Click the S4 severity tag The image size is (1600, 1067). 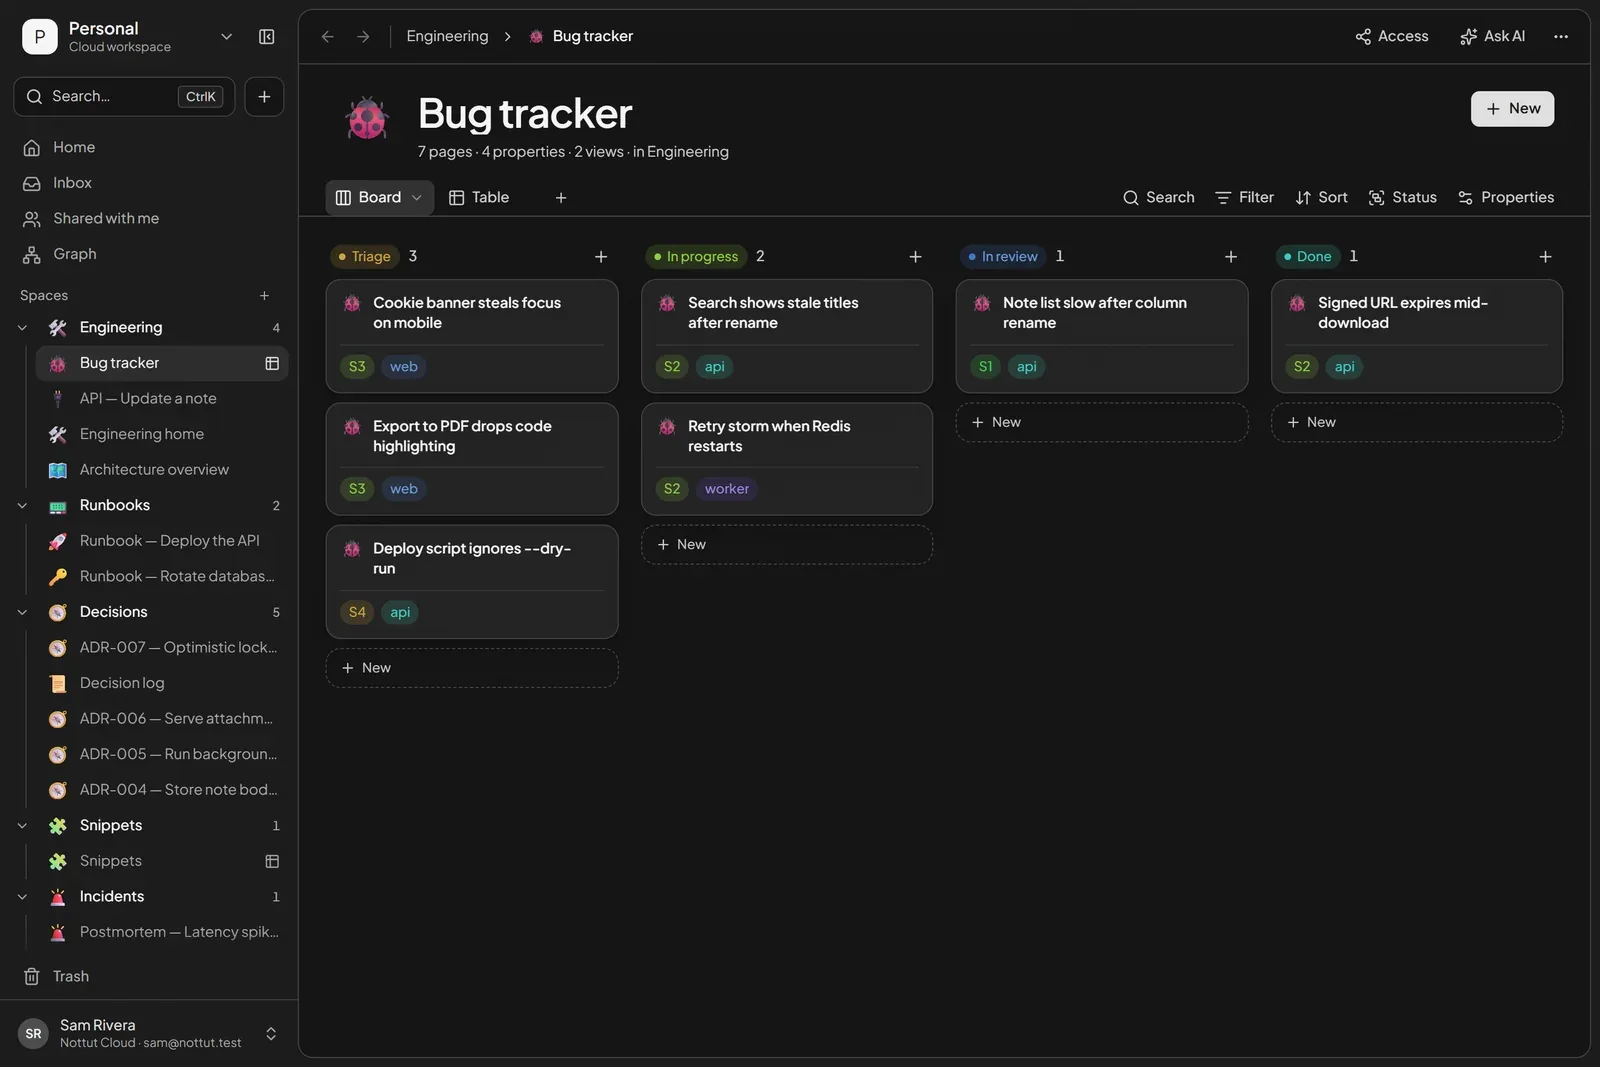point(357,612)
